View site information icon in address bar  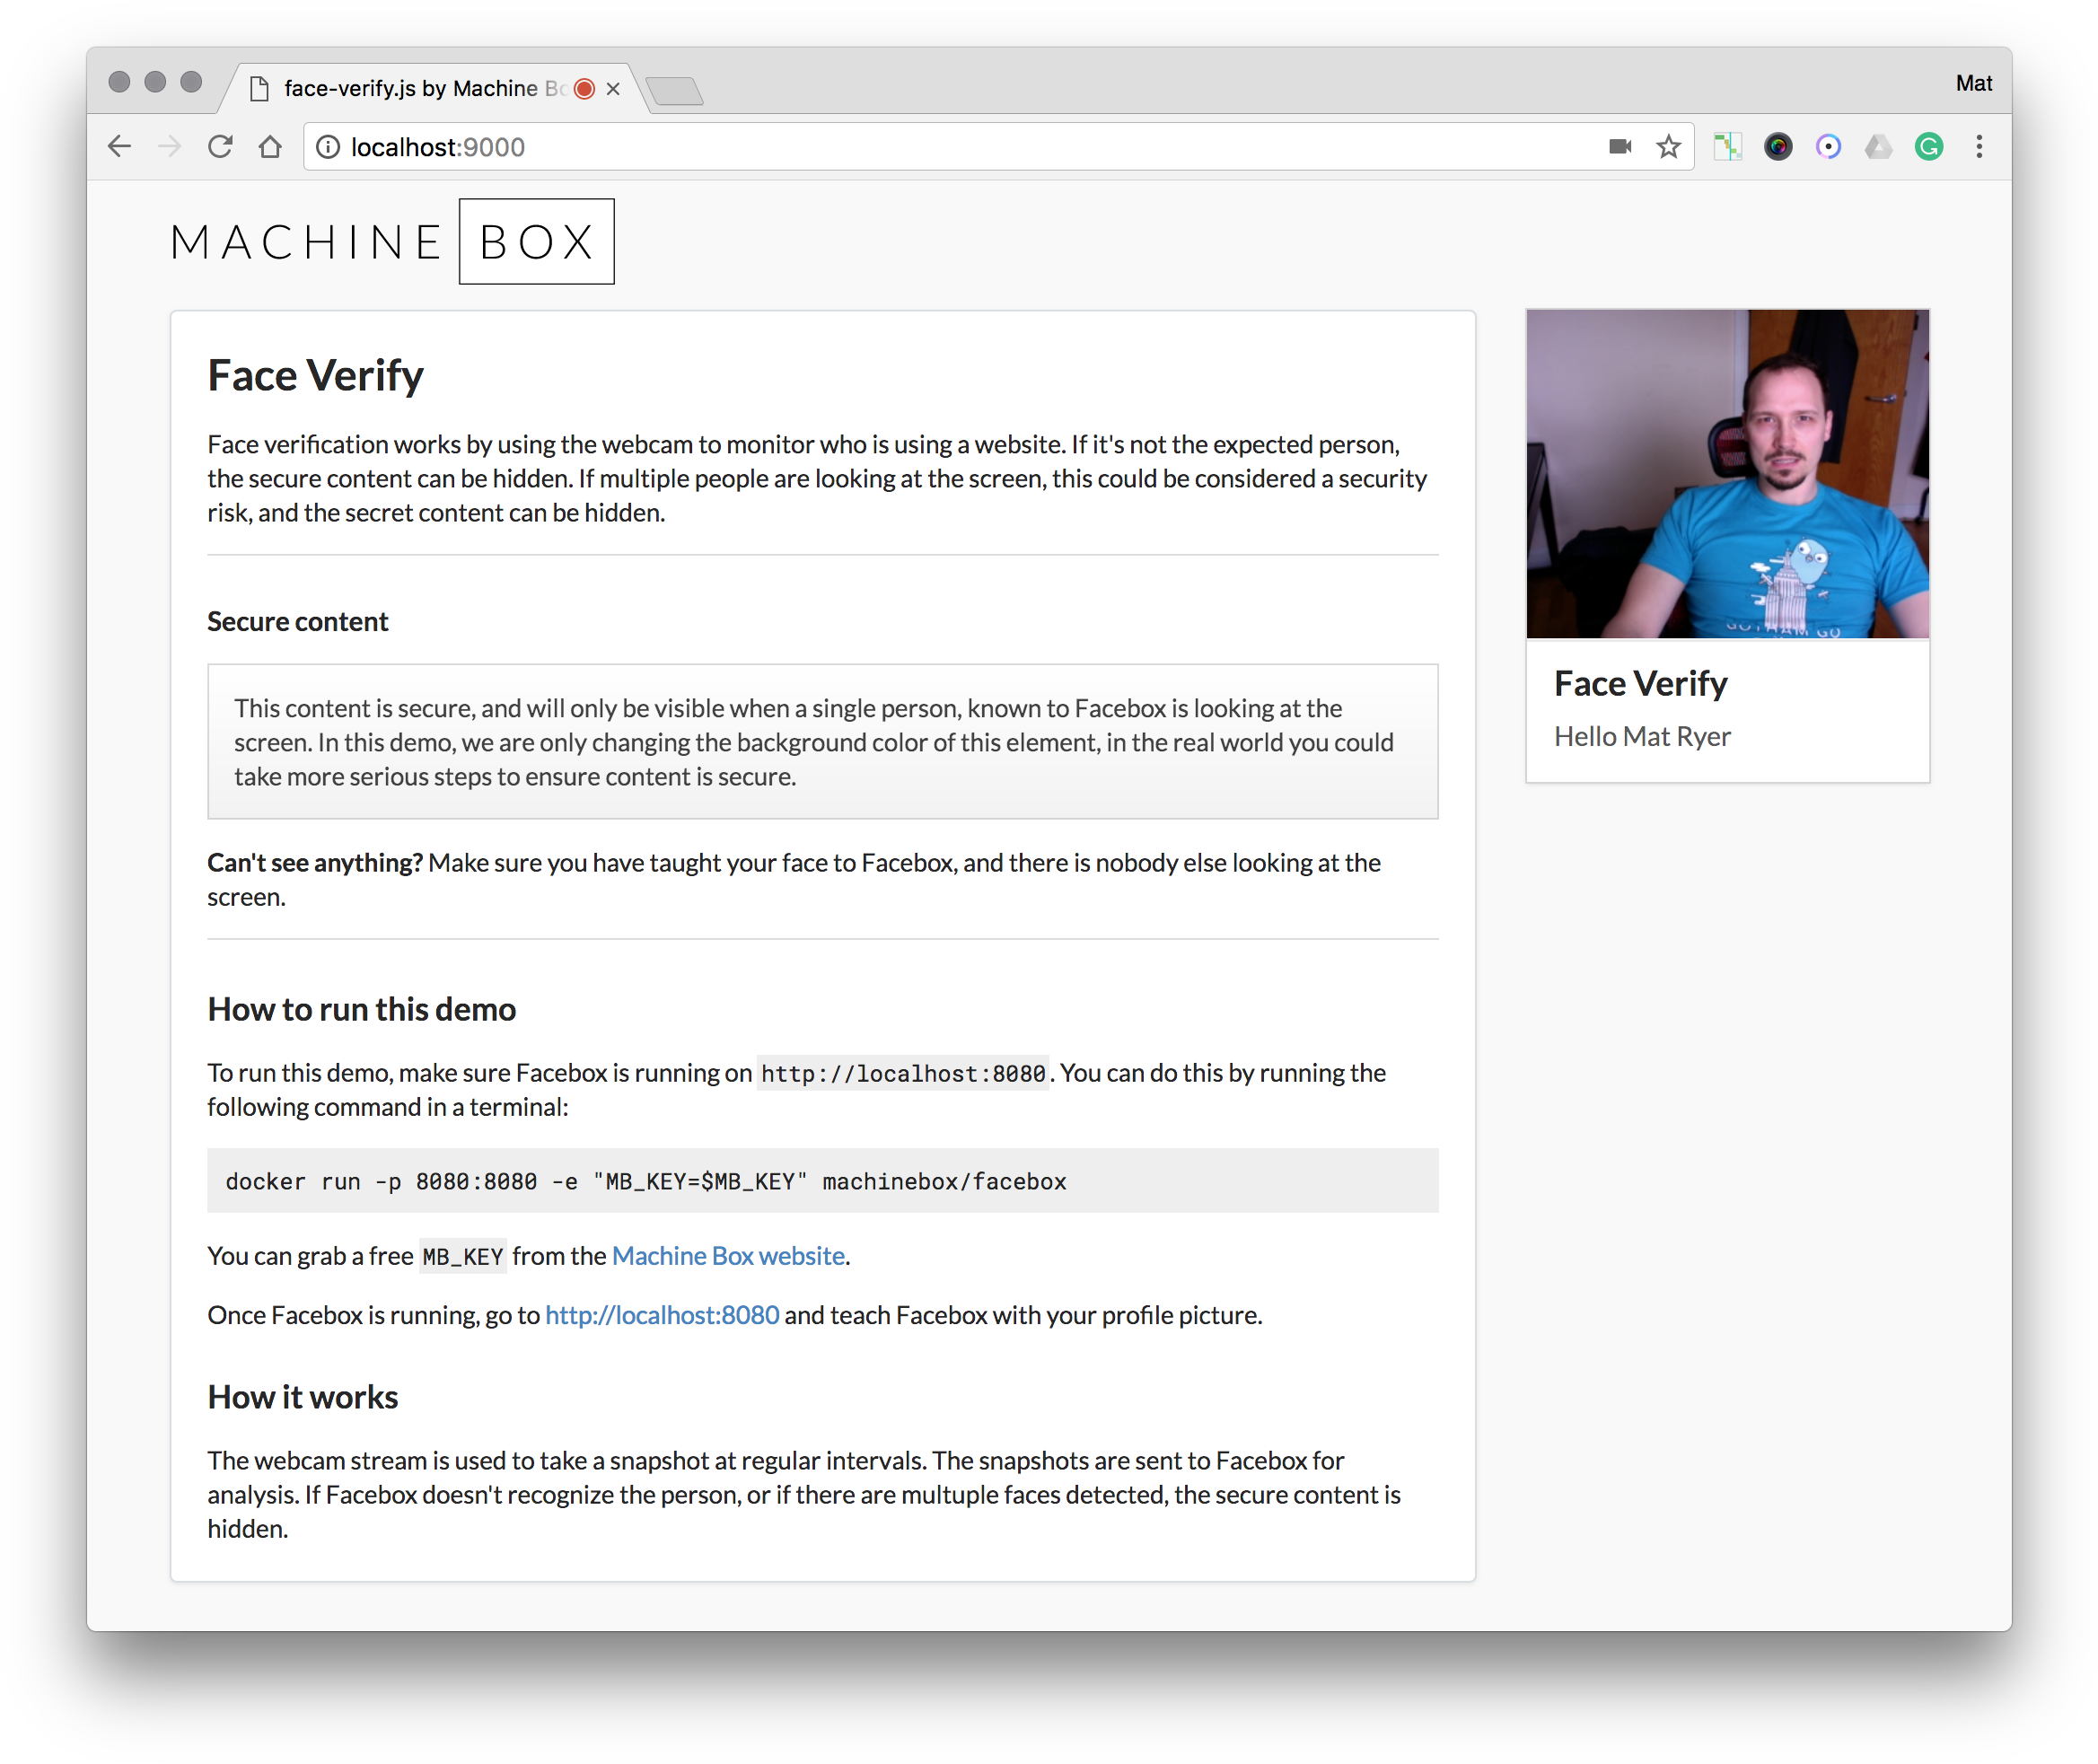[x=327, y=147]
